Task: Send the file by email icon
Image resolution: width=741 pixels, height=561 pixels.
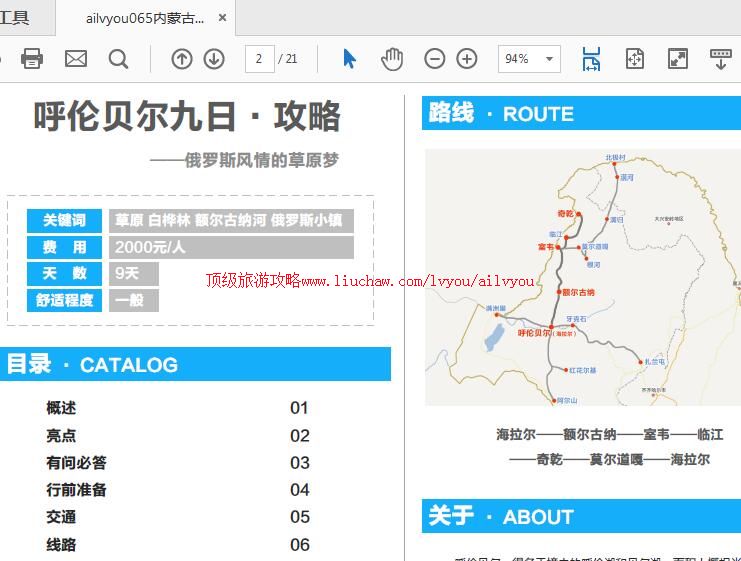Action: pos(76,59)
